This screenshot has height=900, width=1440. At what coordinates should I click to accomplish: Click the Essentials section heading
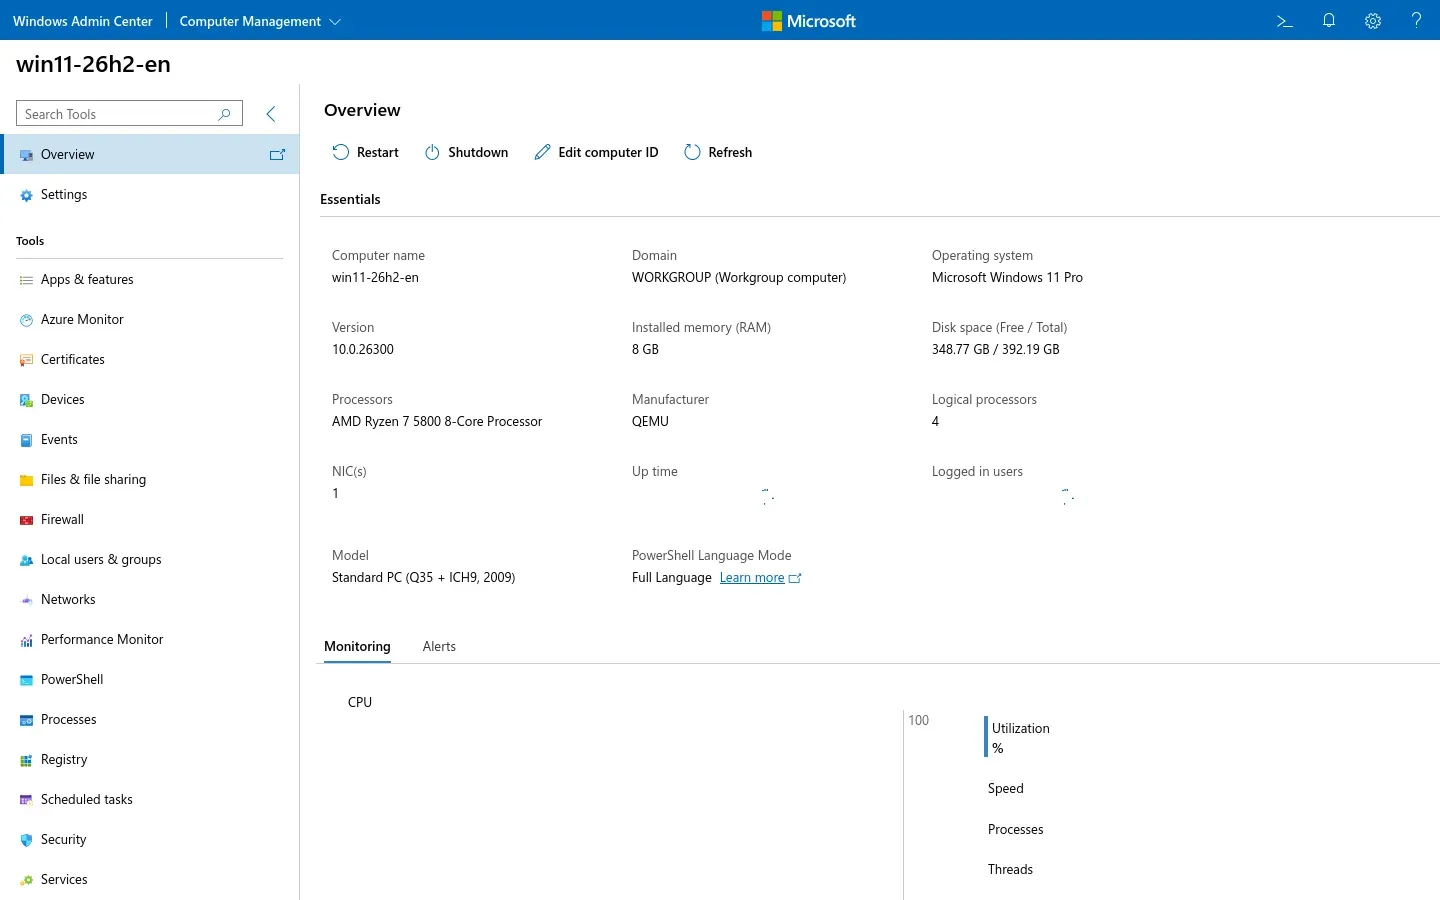[x=350, y=199]
